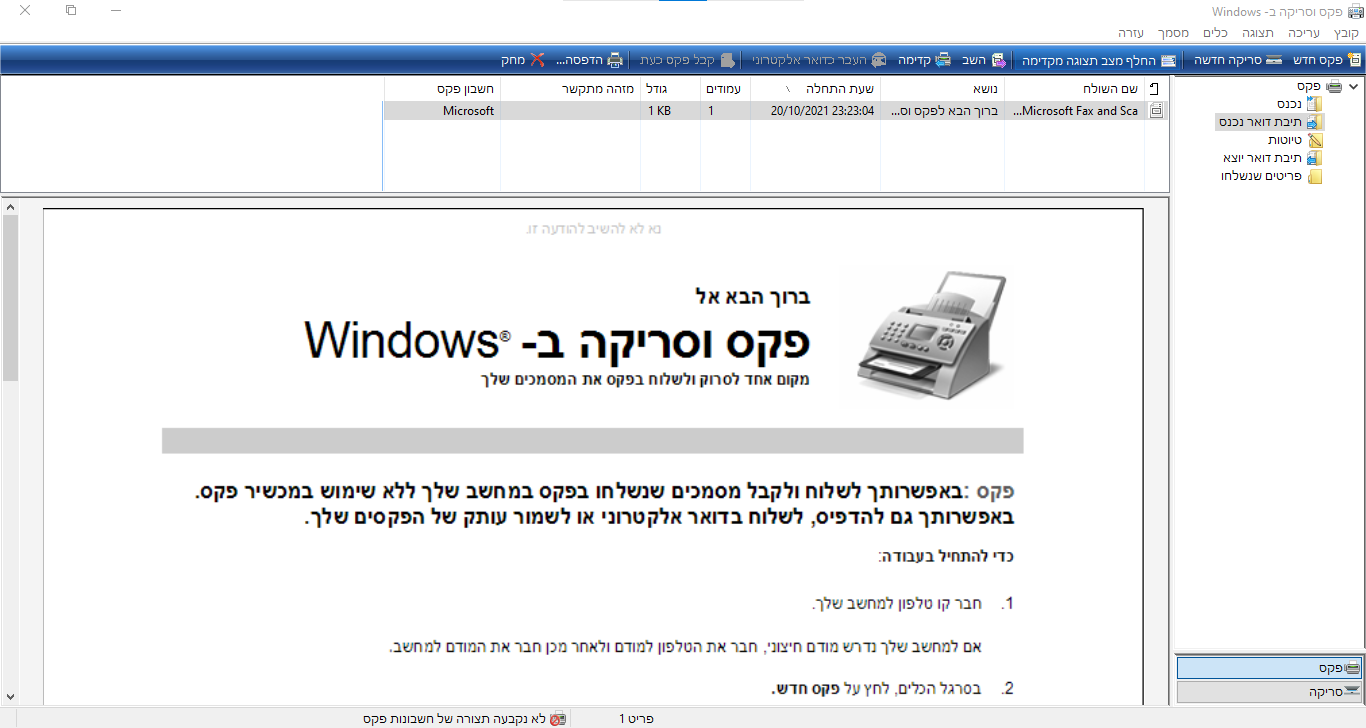This screenshot has height=728, width=1366.
Task: Switch to the פקס view button at bottom
Action: [1269, 667]
